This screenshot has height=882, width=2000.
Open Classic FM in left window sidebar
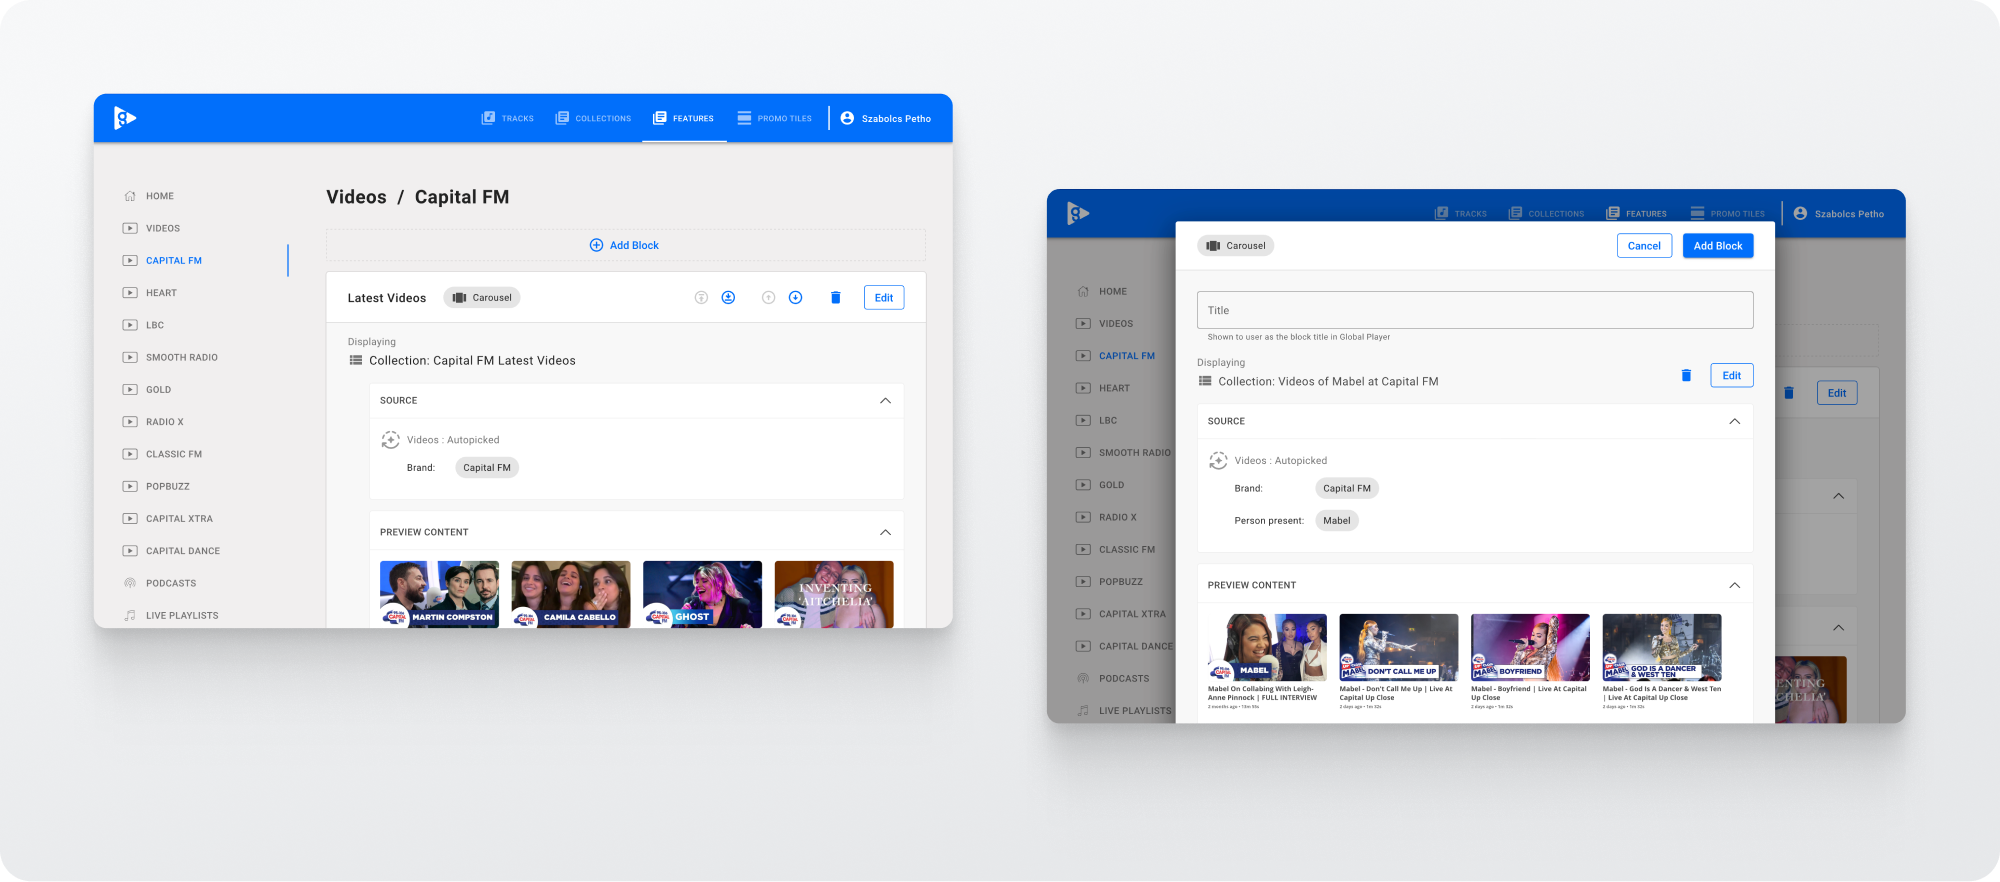click(x=162, y=454)
